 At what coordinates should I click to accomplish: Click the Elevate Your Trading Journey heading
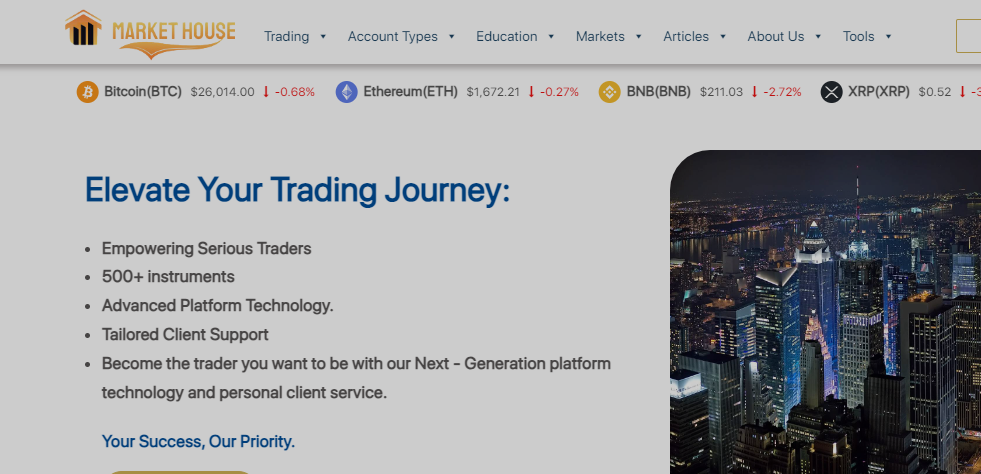click(x=297, y=189)
